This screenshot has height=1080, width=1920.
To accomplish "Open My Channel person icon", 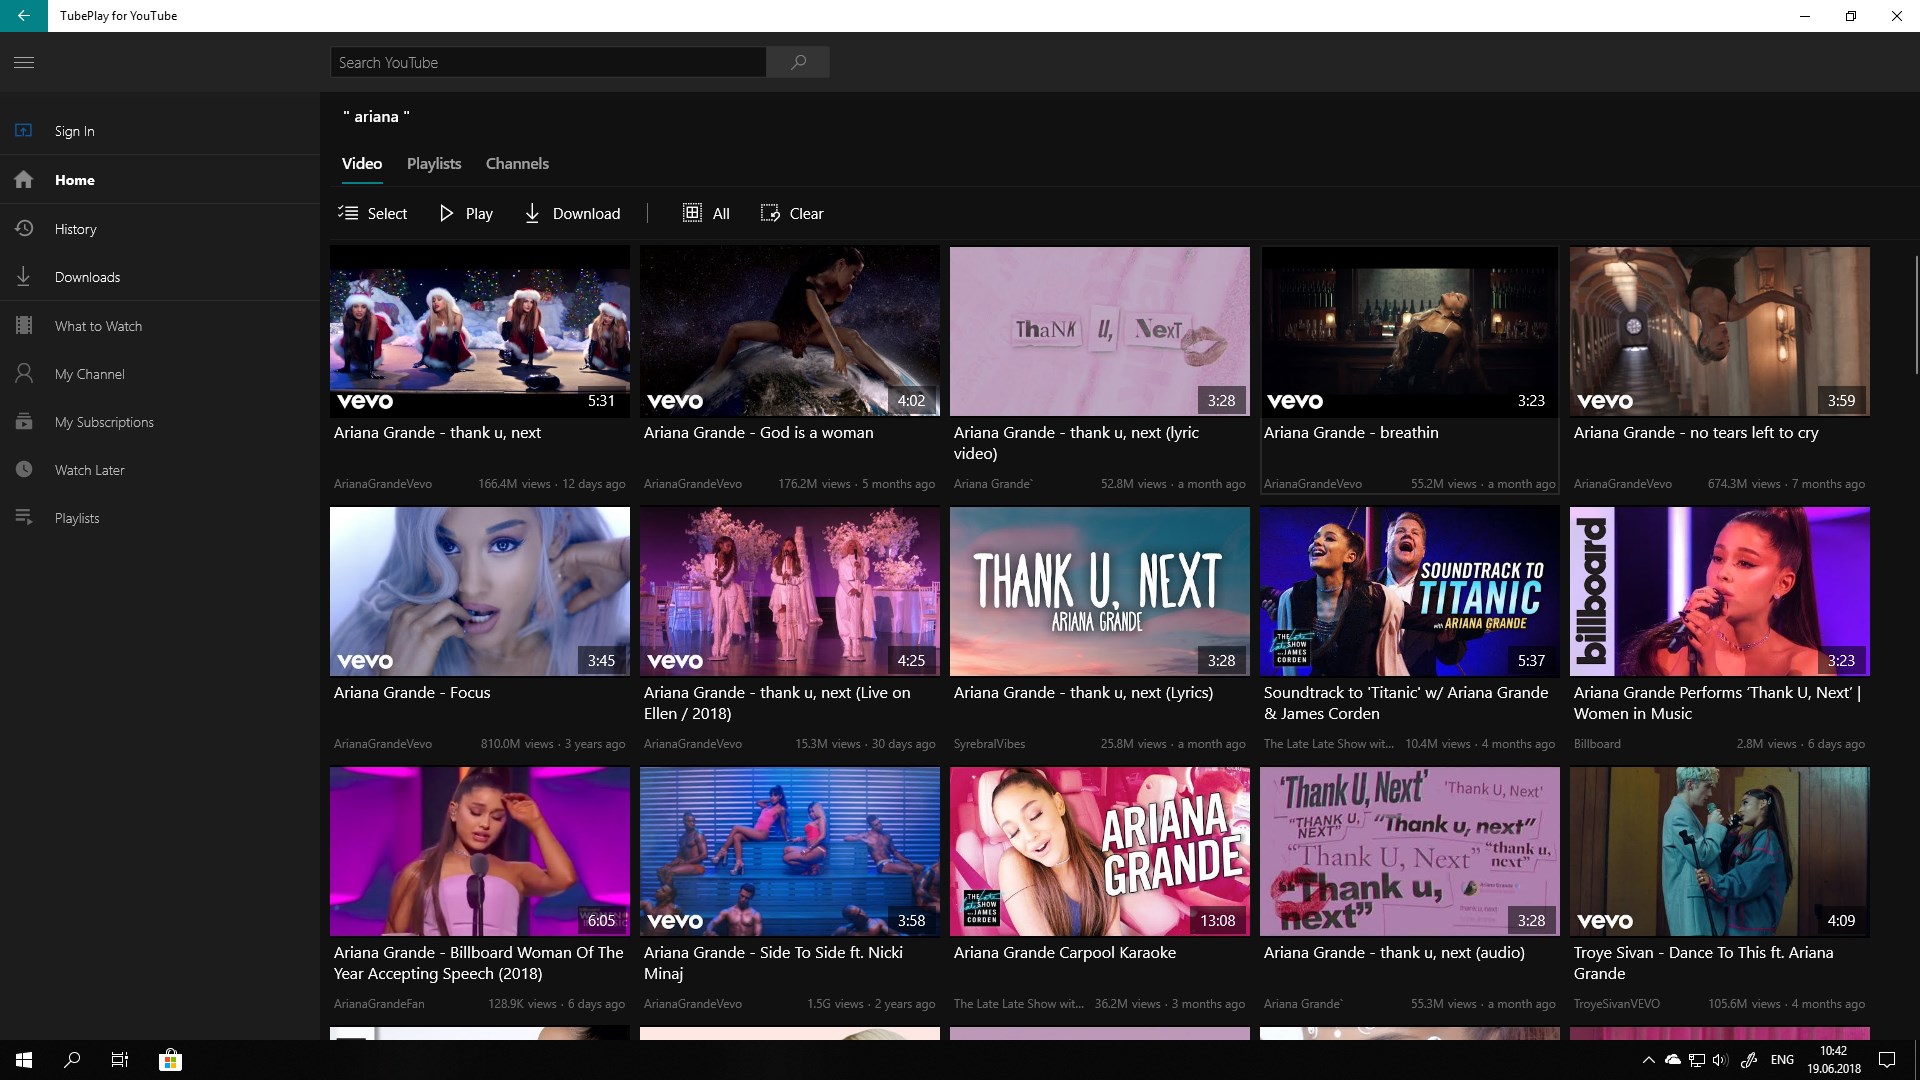I will point(24,374).
